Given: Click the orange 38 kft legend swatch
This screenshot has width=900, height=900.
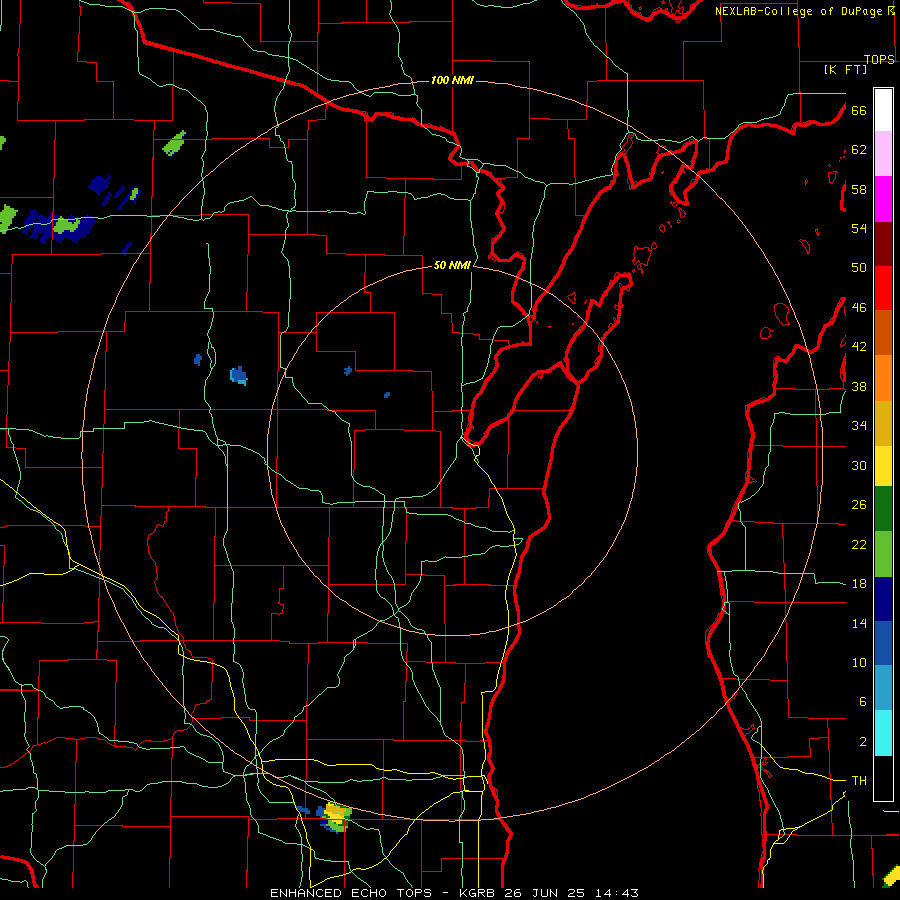Looking at the screenshot, I should click(x=883, y=378).
